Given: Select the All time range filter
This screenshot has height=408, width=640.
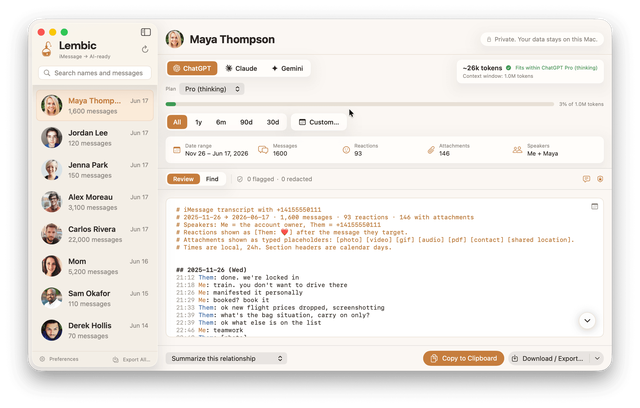Looking at the screenshot, I should (x=177, y=122).
